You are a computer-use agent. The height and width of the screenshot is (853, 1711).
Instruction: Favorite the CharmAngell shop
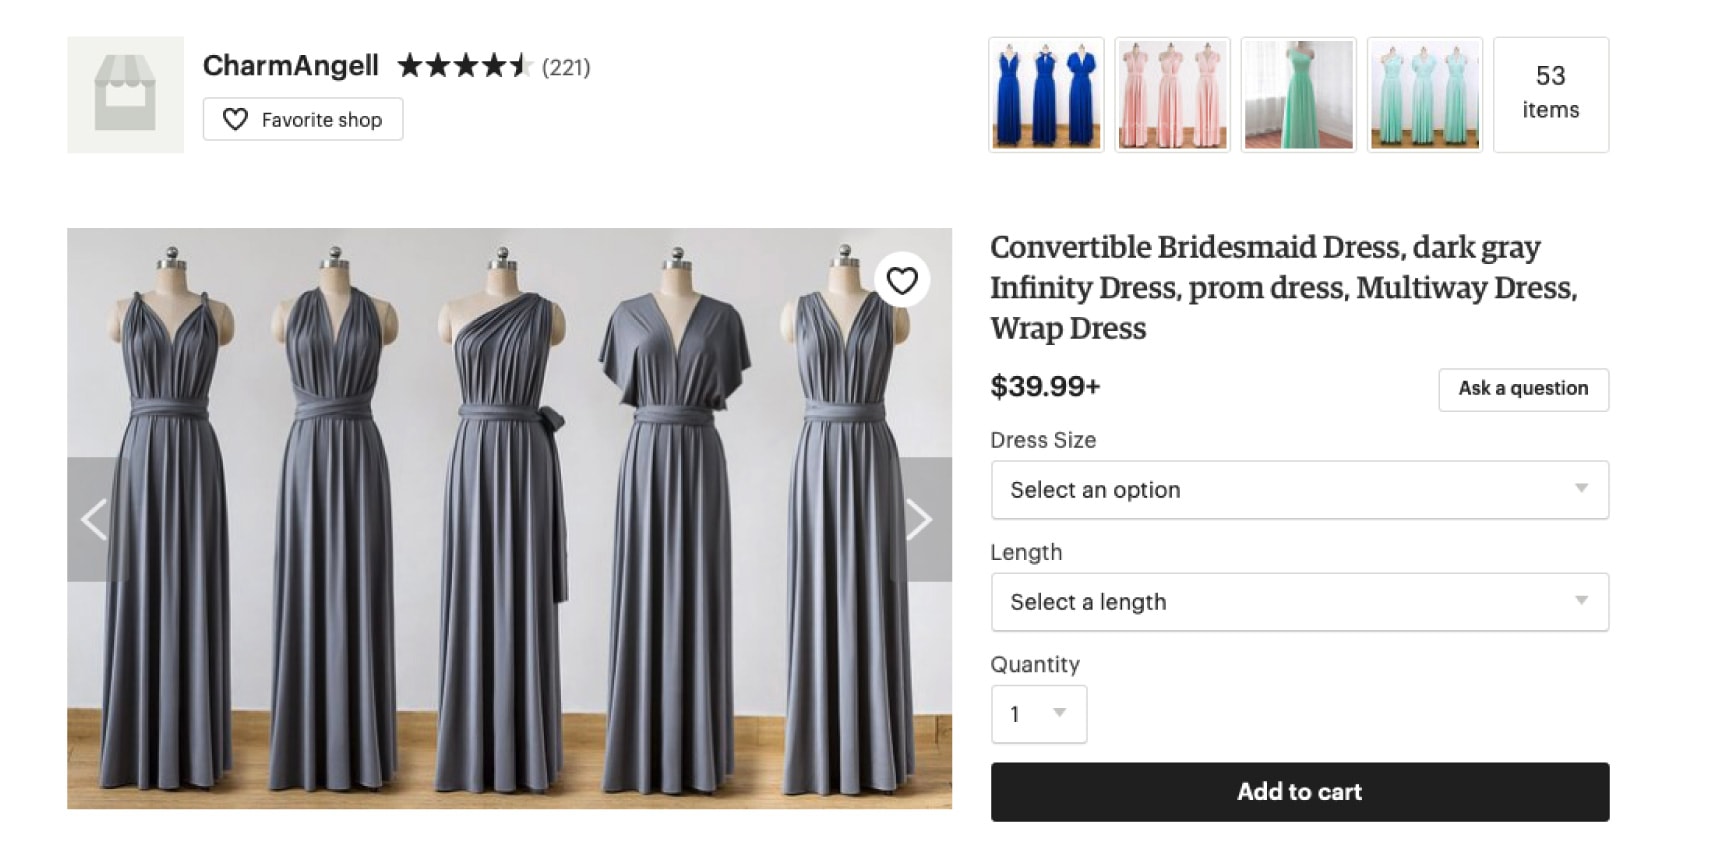coord(302,119)
